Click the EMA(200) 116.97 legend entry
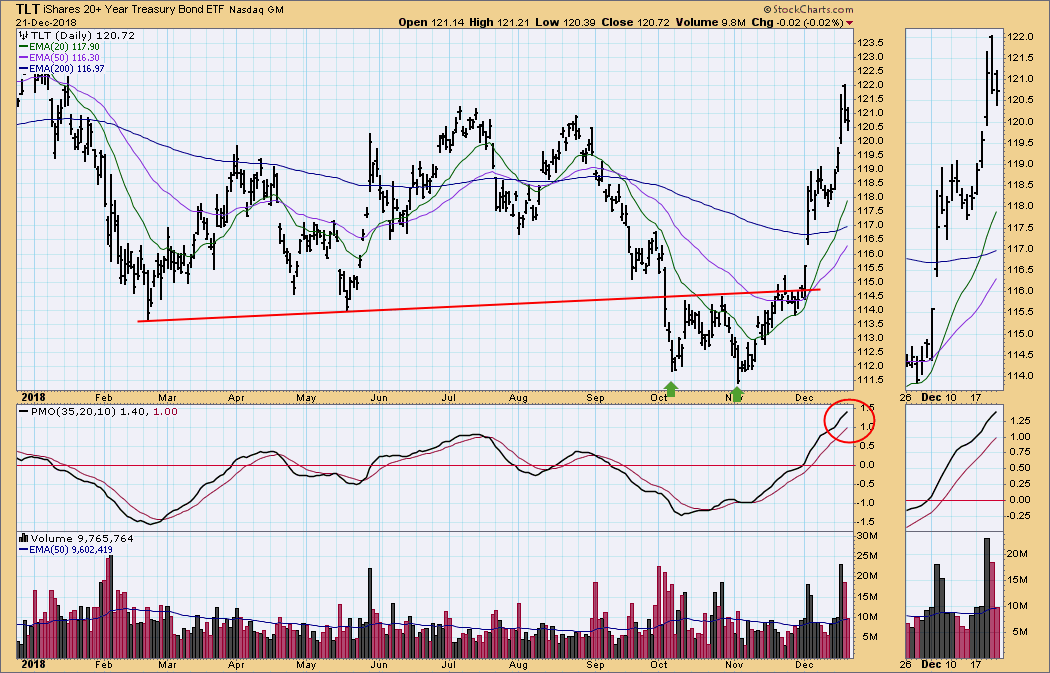Image resolution: width=1050 pixels, height=673 pixels. point(67,68)
